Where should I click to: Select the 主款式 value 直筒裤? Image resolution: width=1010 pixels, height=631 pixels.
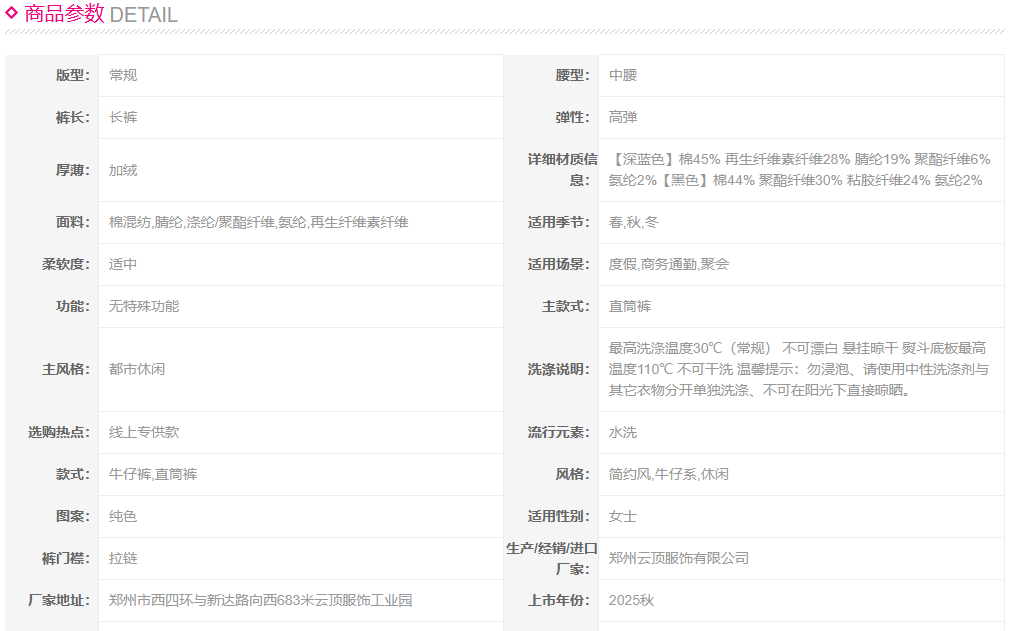(x=630, y=306)
